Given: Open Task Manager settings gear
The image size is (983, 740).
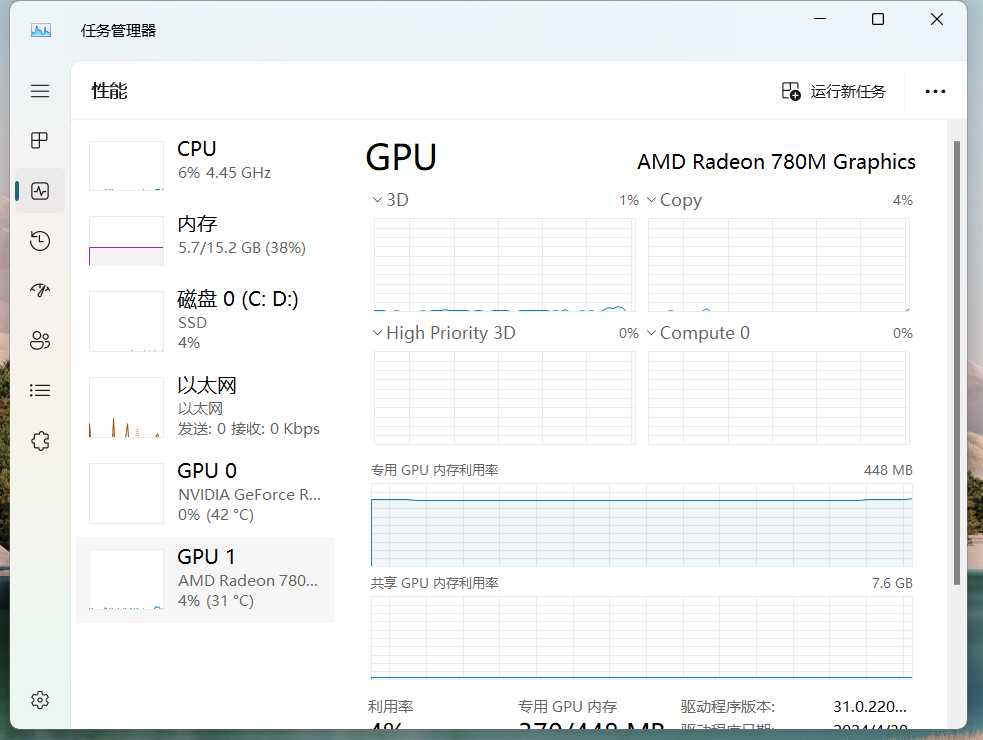Looking at the screenshot, I should coord(40,700).
